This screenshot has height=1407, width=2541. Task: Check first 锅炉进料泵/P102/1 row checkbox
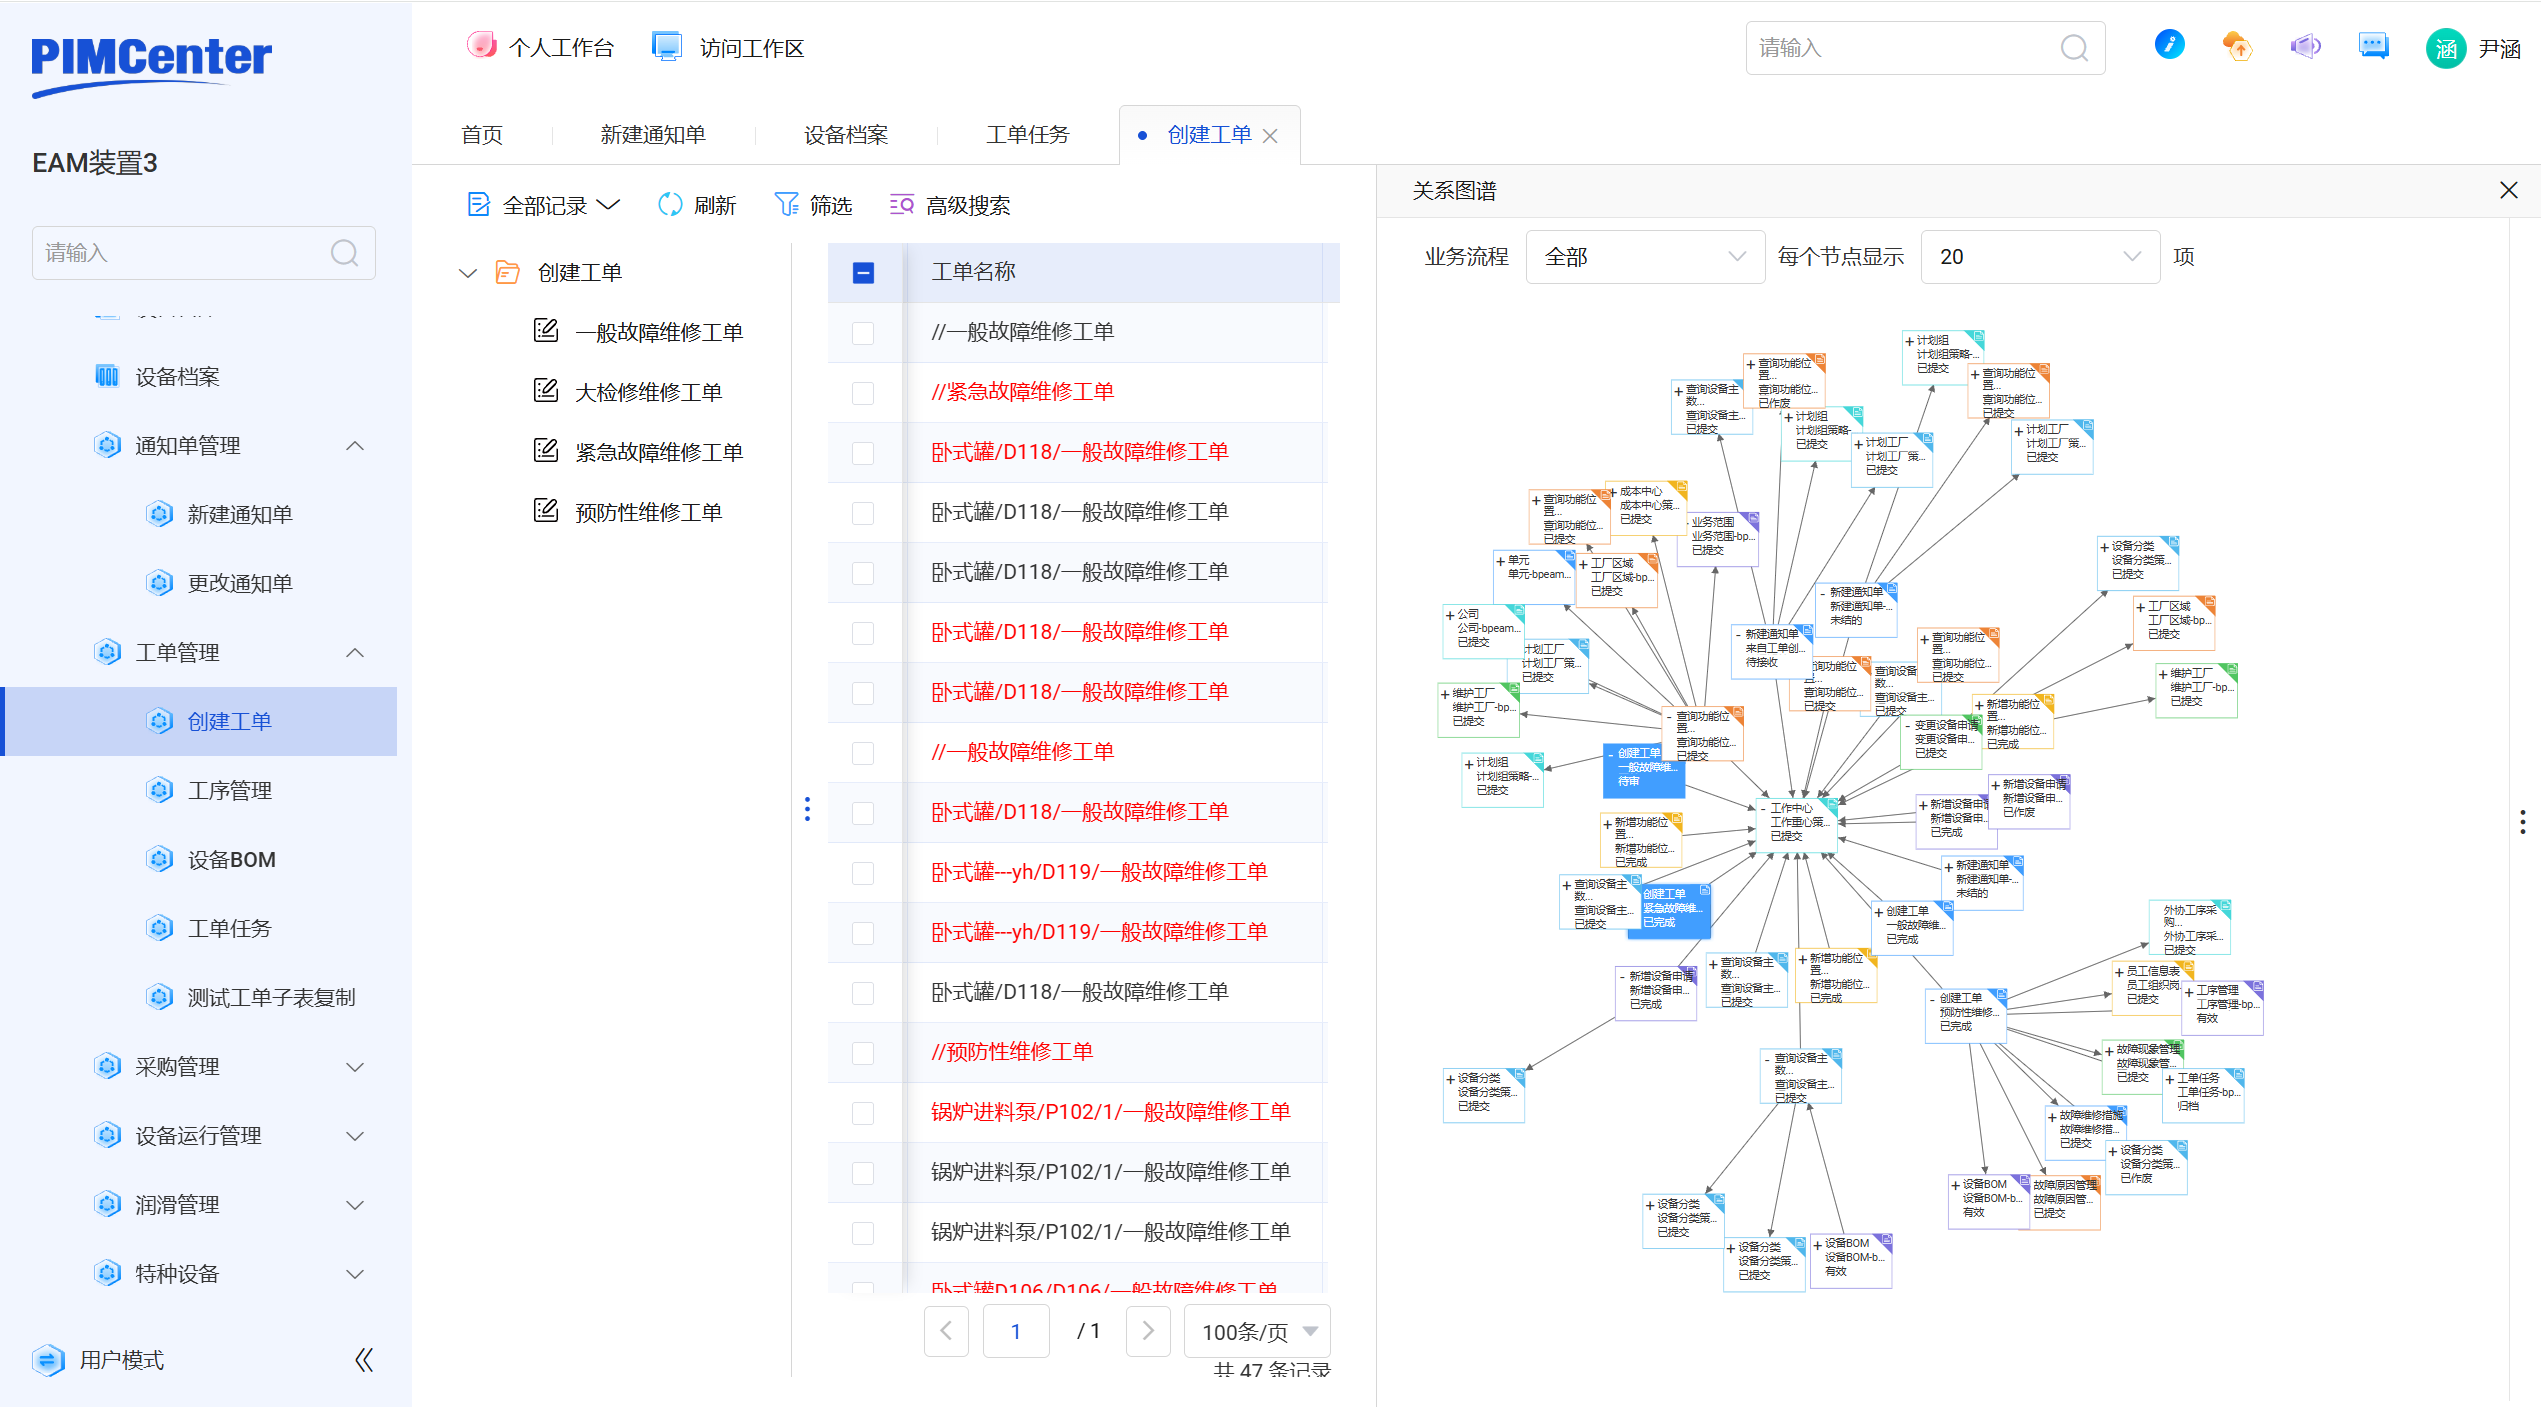click(x=863, y=1112)
